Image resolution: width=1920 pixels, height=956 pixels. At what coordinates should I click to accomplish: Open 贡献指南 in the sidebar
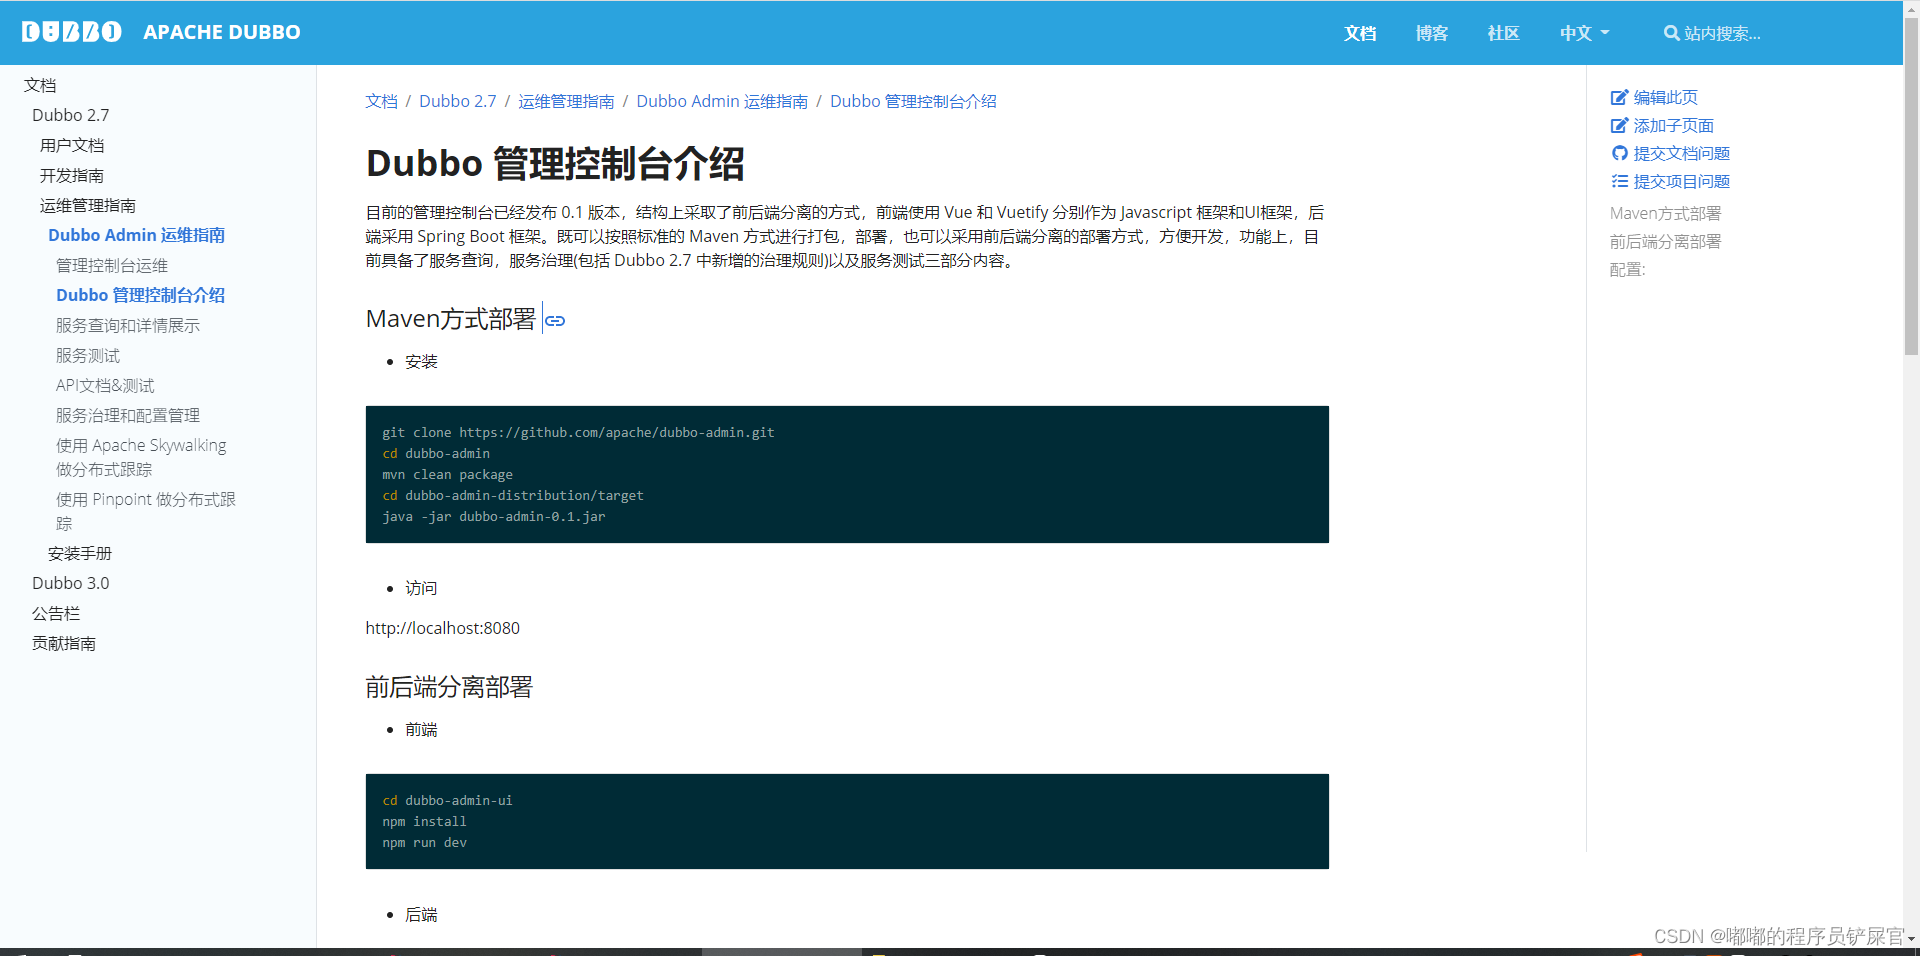[x=64, y=643]
